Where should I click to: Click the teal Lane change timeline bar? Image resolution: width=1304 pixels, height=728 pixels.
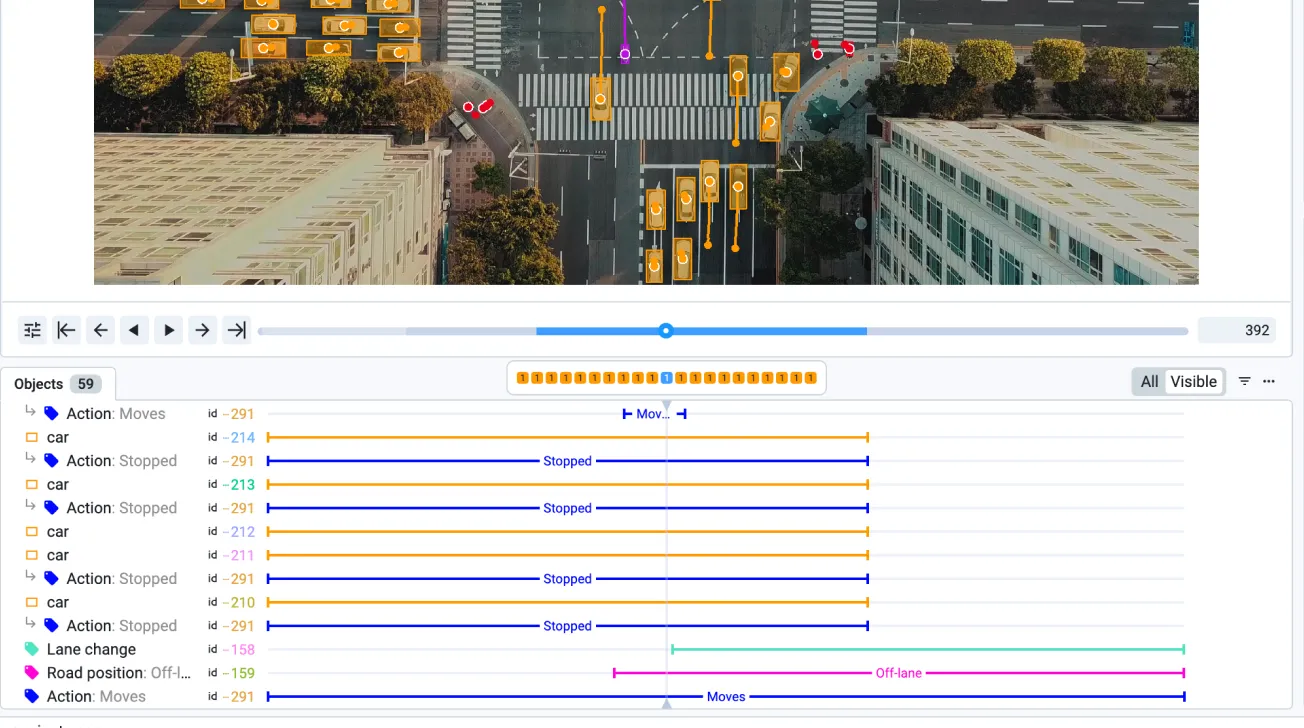tap(928, 649)
